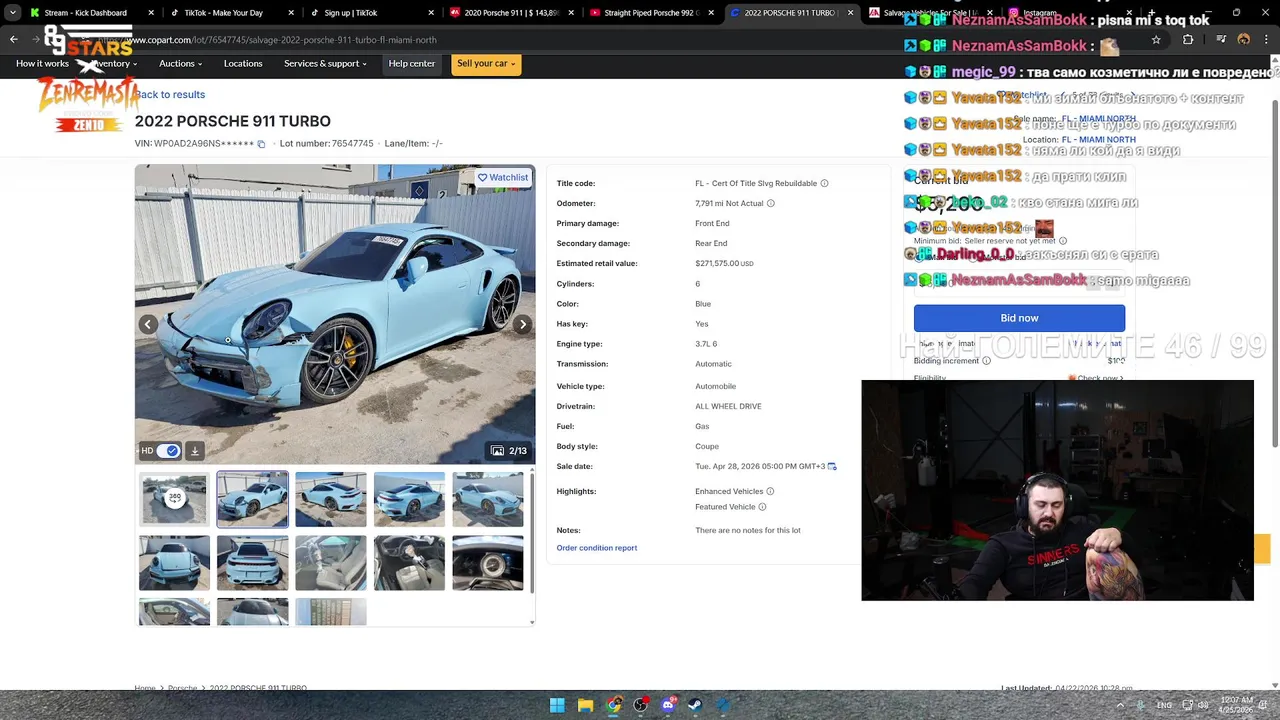
Task: Click ALL WHEEL DRIVE drivetrain value
Action: (x=728, y=407)
